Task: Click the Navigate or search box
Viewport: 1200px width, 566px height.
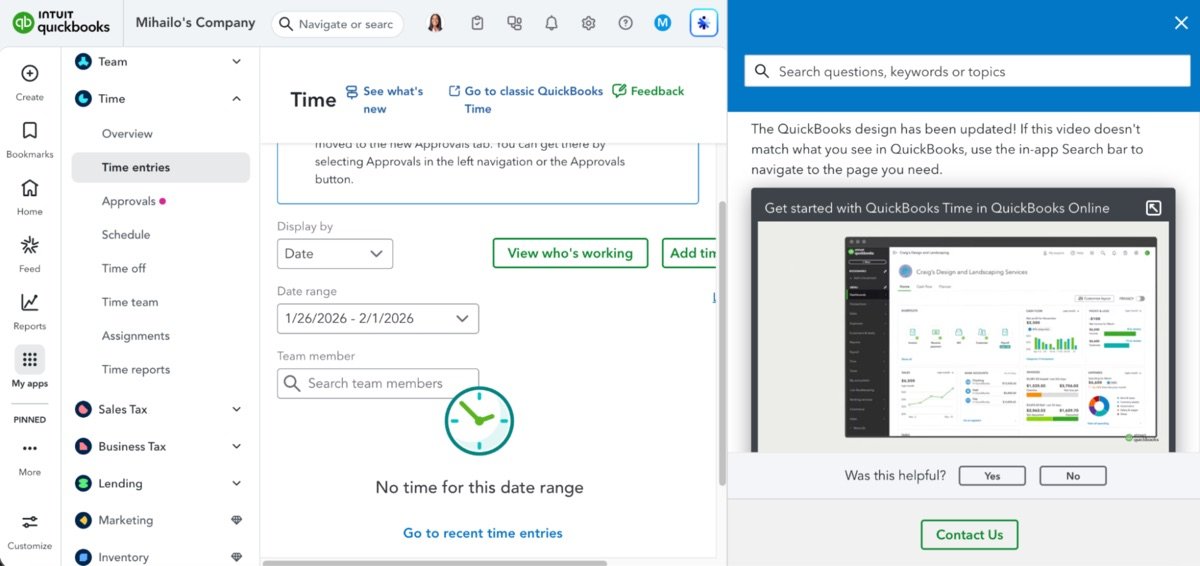Action: click(x=337, y=24)
